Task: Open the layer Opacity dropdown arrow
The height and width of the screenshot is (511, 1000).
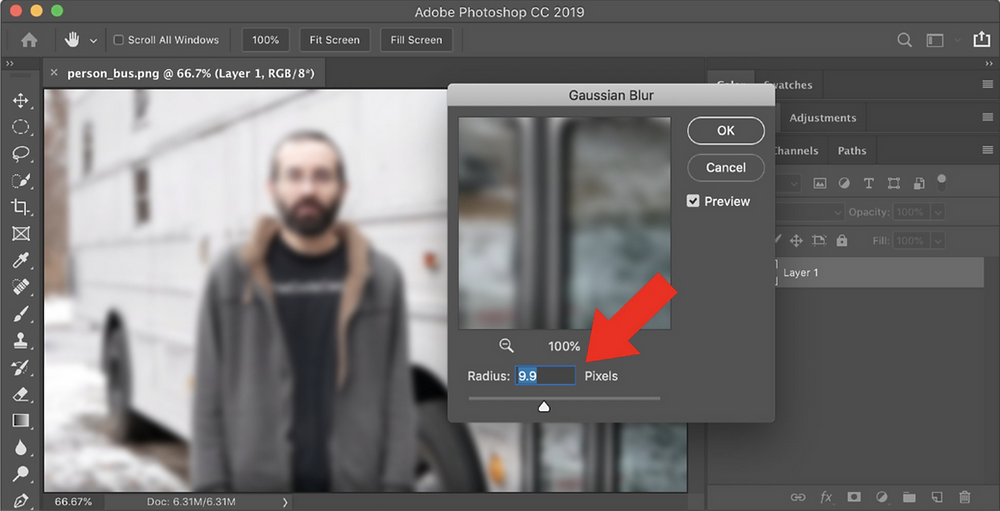Action: point(937,213)
